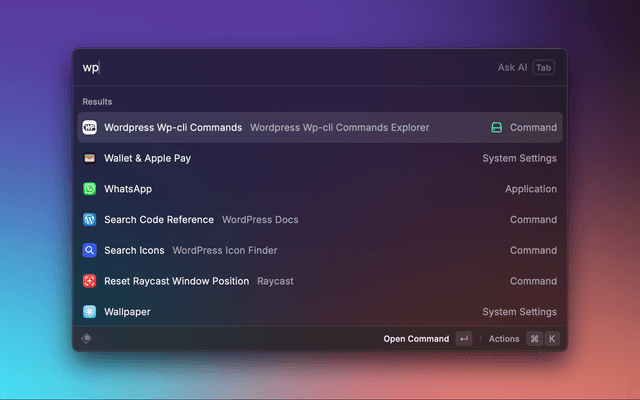Click the Tab key hint badge
Viewport: 640px width, 400px height.
(x=543, y=68)
